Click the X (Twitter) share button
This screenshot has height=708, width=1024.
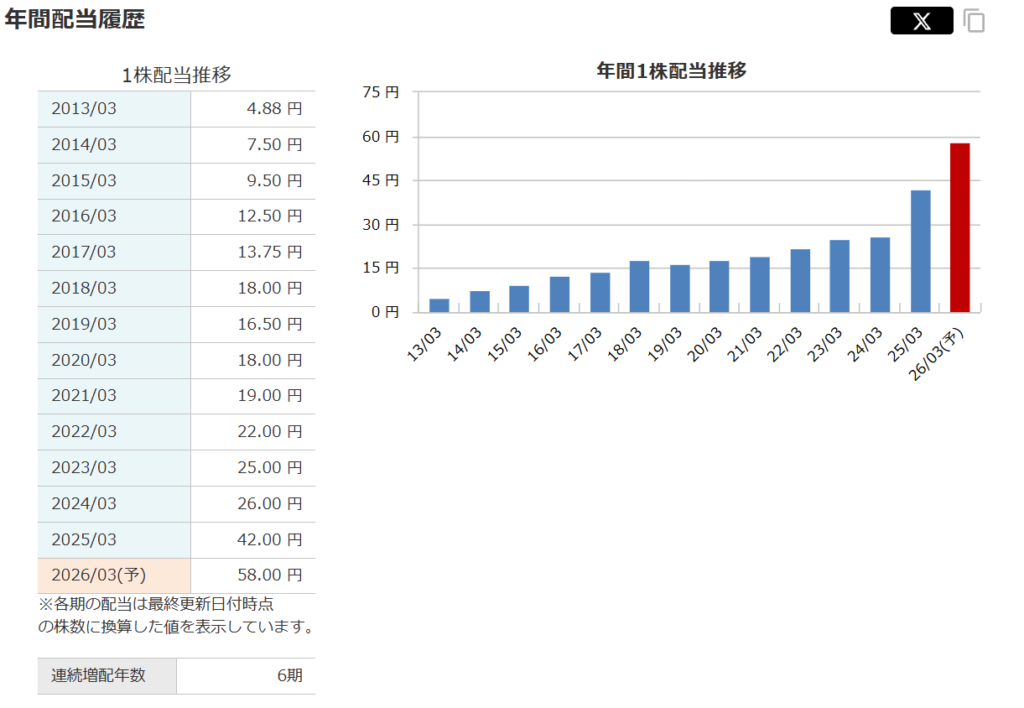[921, 21]
